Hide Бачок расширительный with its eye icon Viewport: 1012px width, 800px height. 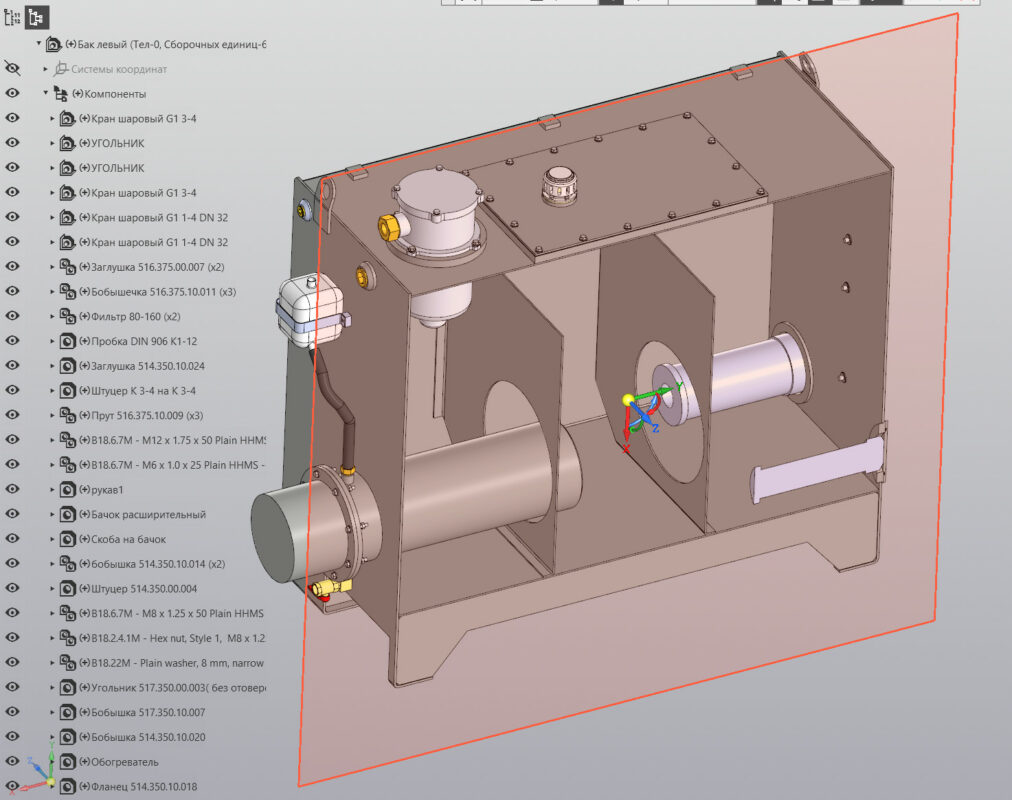[x=12, y=514]
